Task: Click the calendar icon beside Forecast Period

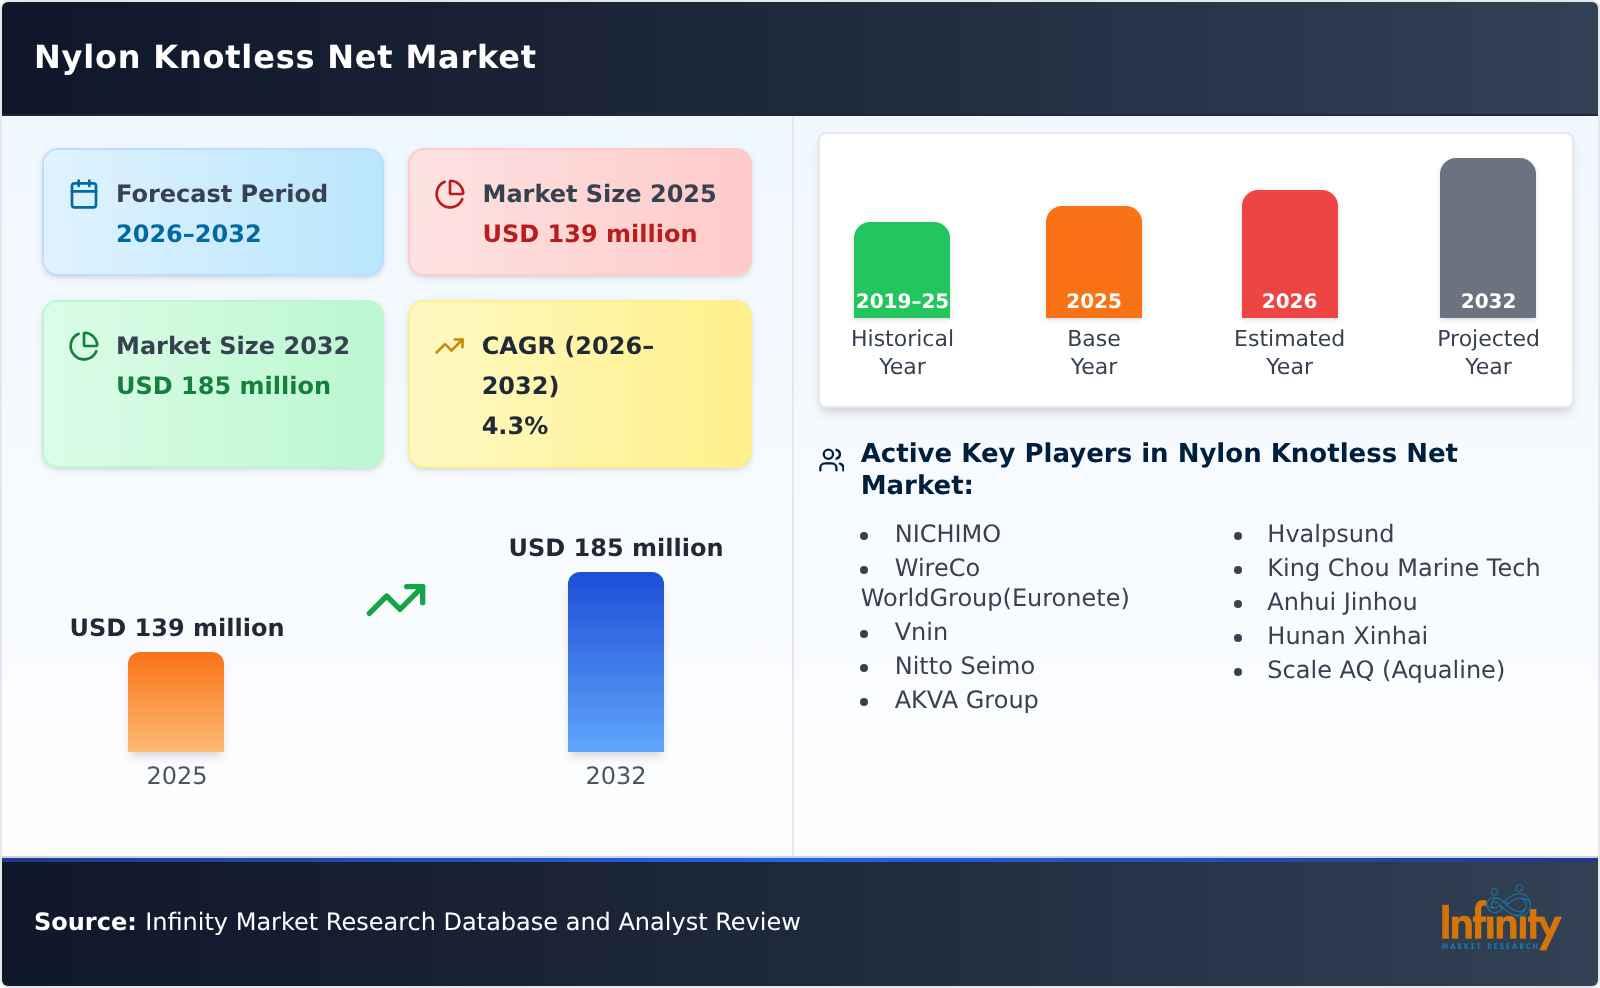Action: pos(83,192)
